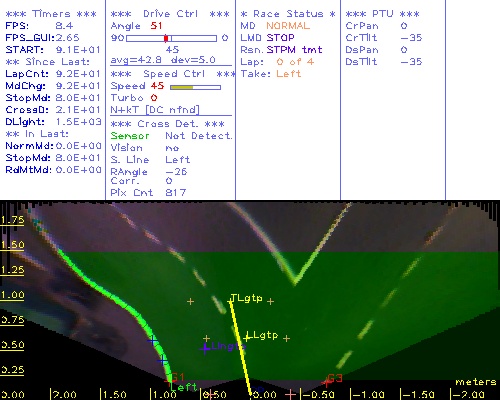The width and height of the screenshot is (500, 400).
Task: Click the Take Left direction value
Action: tap(289, 74)
